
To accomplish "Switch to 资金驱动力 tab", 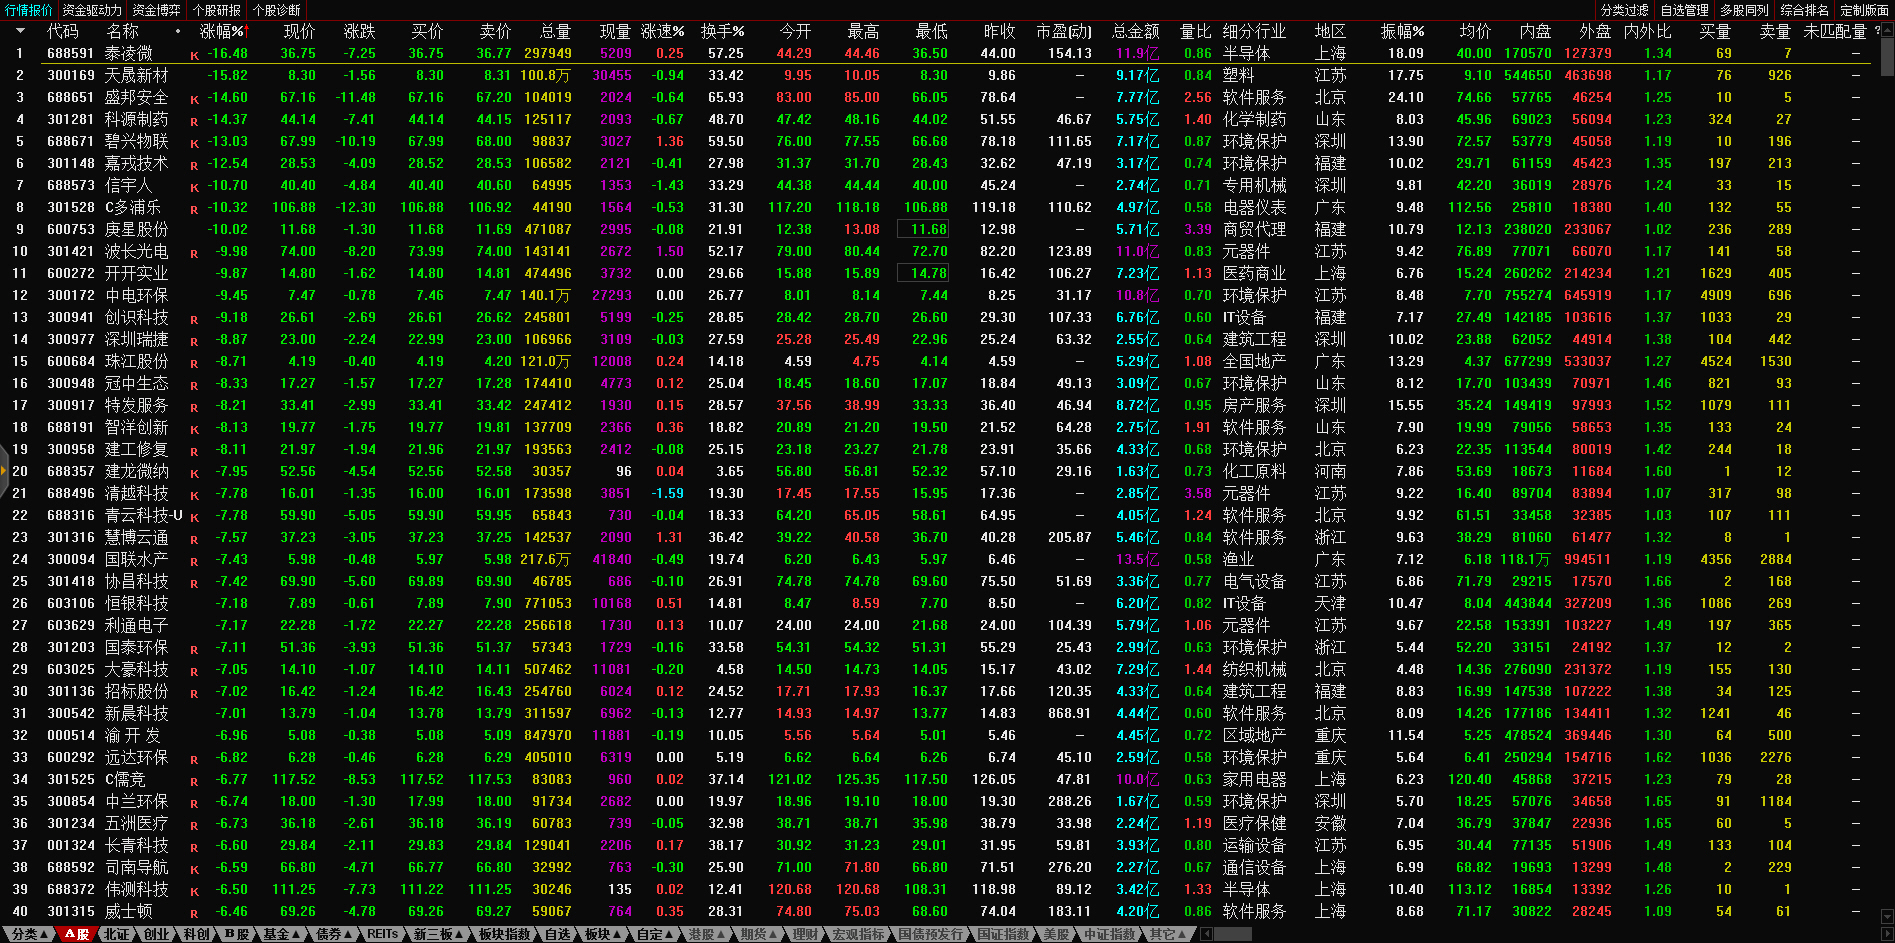I will (x=92, y=10).
